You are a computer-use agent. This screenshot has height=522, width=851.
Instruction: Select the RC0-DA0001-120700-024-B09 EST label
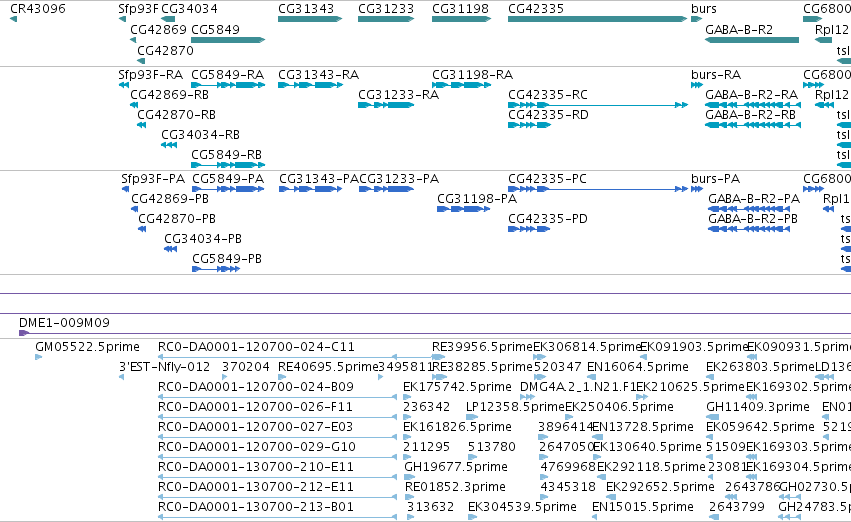click(x=256, y=387)
